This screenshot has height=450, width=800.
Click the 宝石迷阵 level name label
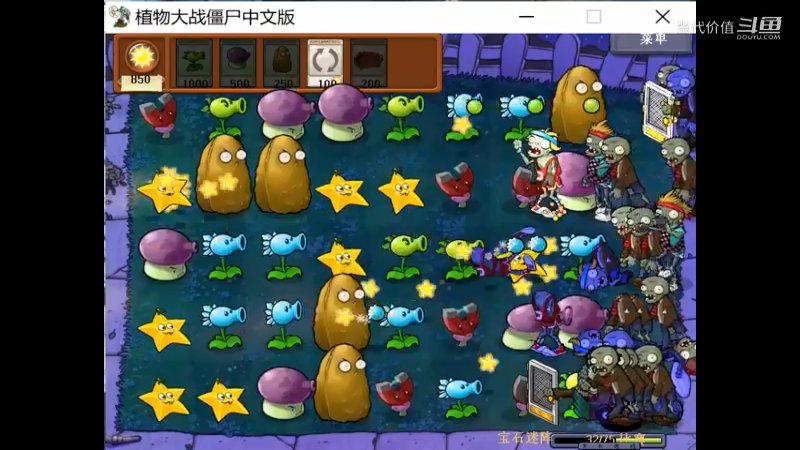[x=525, y=438]
